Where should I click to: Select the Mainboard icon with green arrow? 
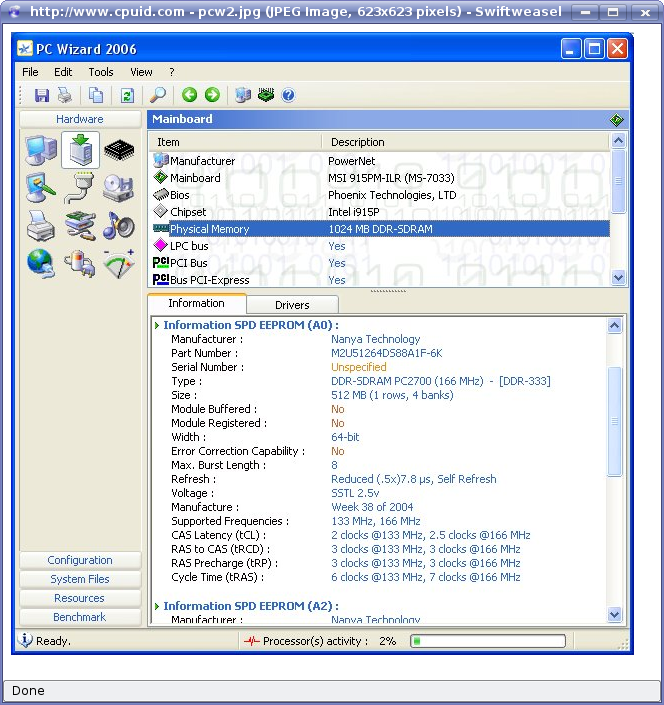(x=80, y=150)
